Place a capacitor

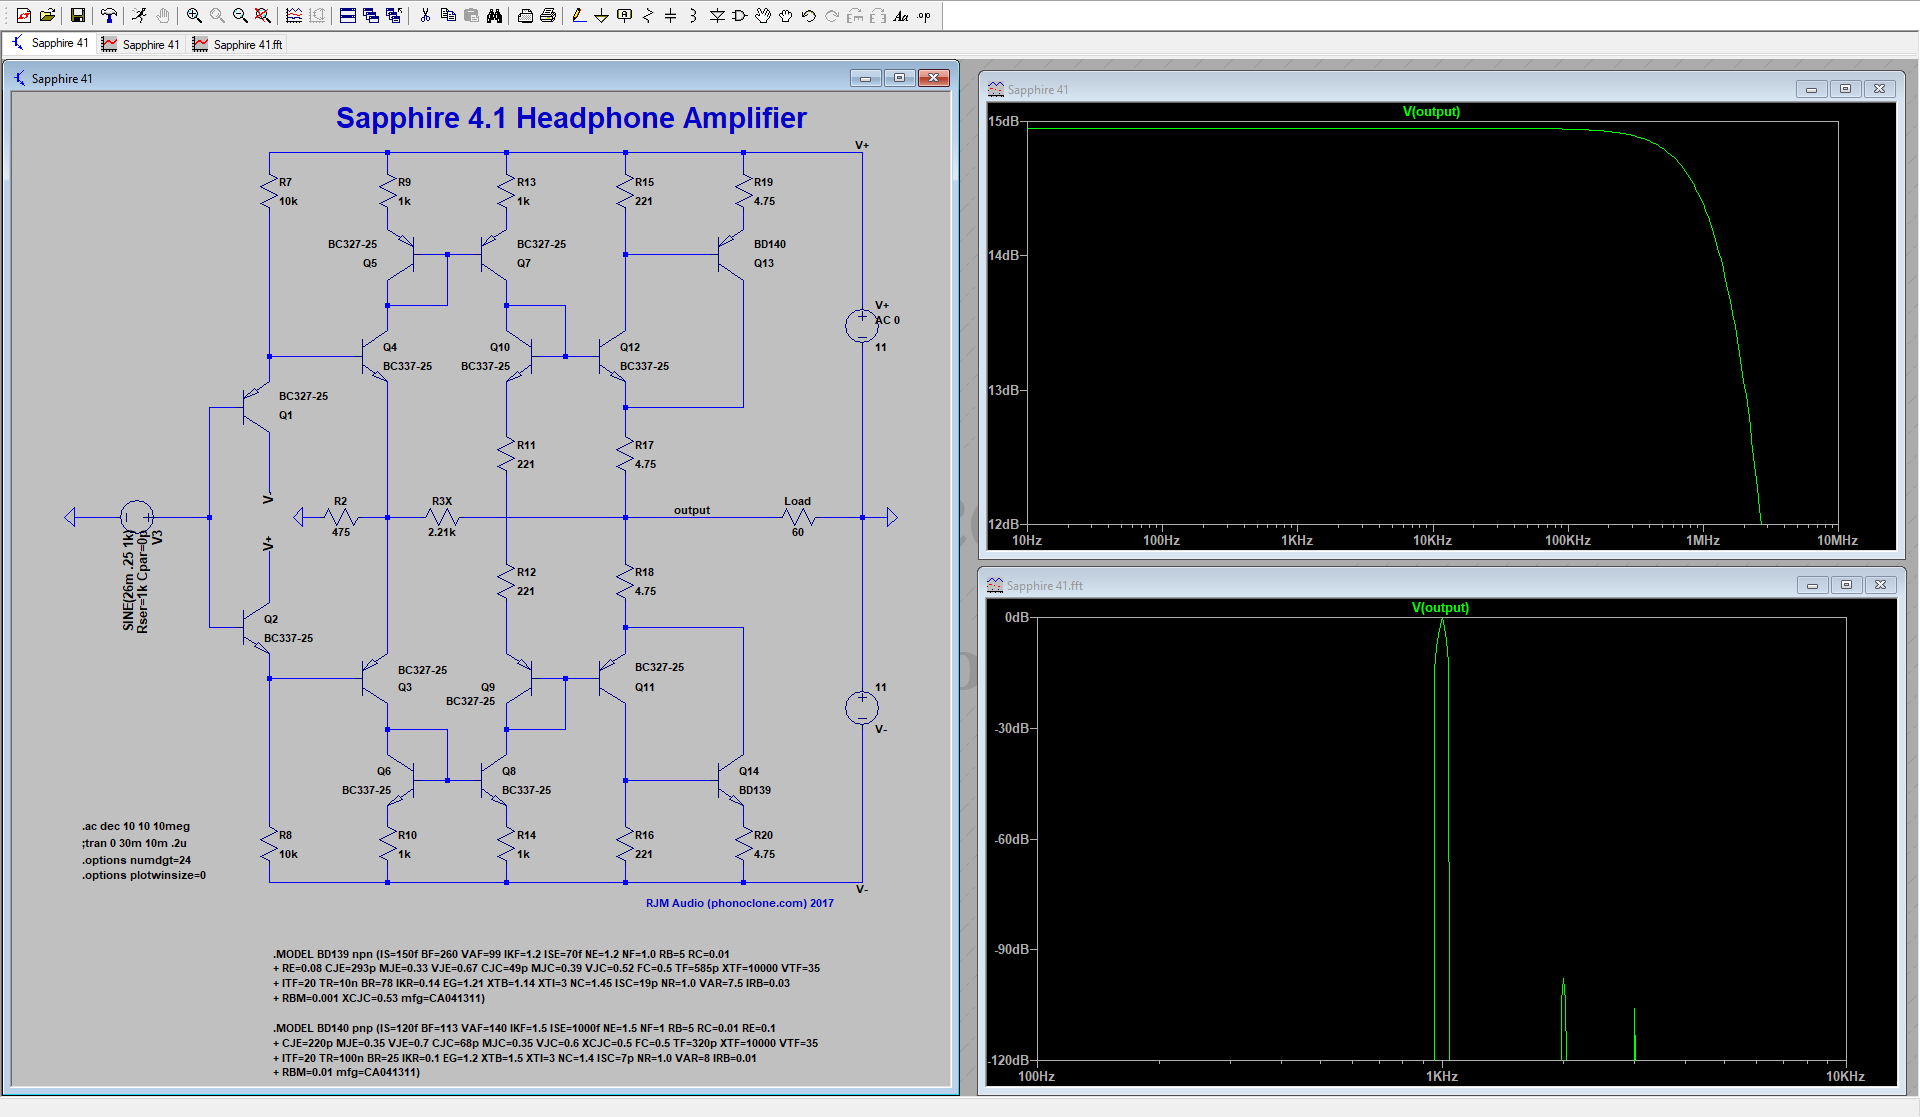671,15
